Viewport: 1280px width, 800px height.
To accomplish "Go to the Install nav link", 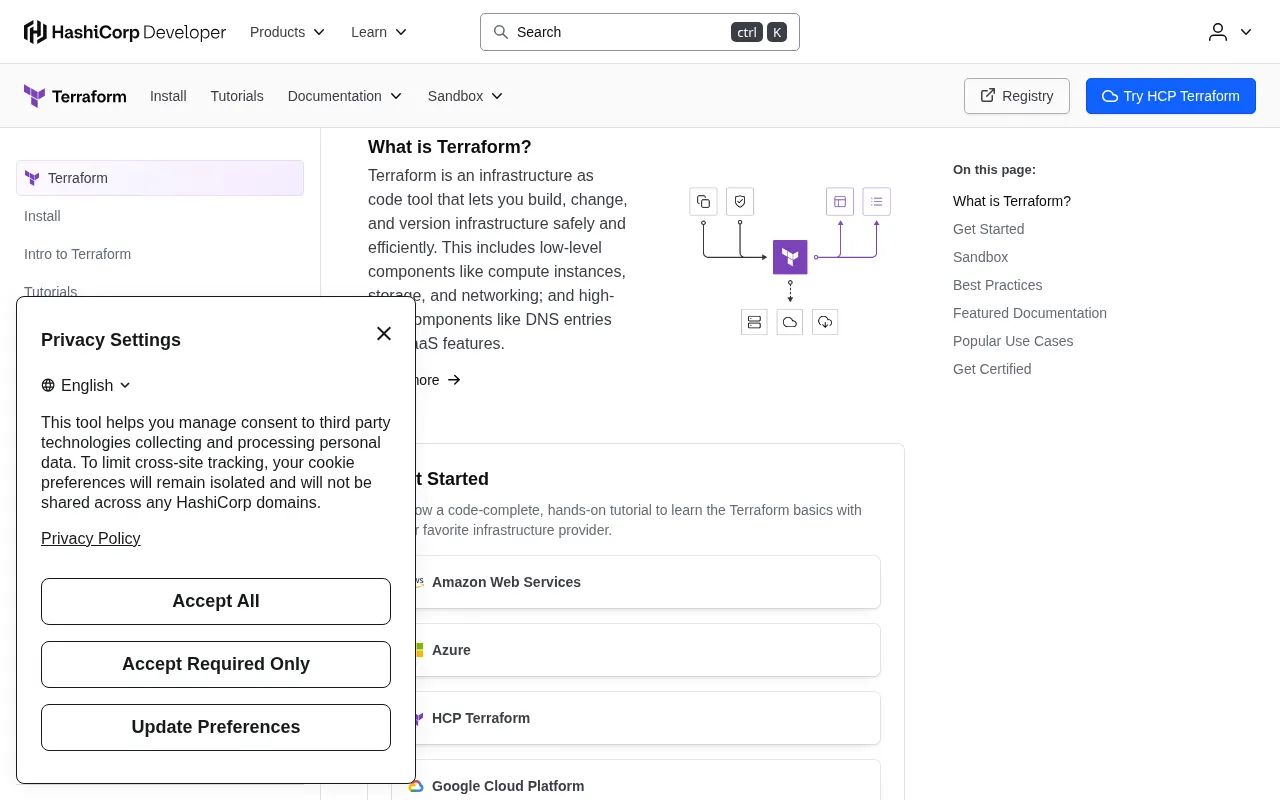I will pyautogui.click(x=168, y=96).
